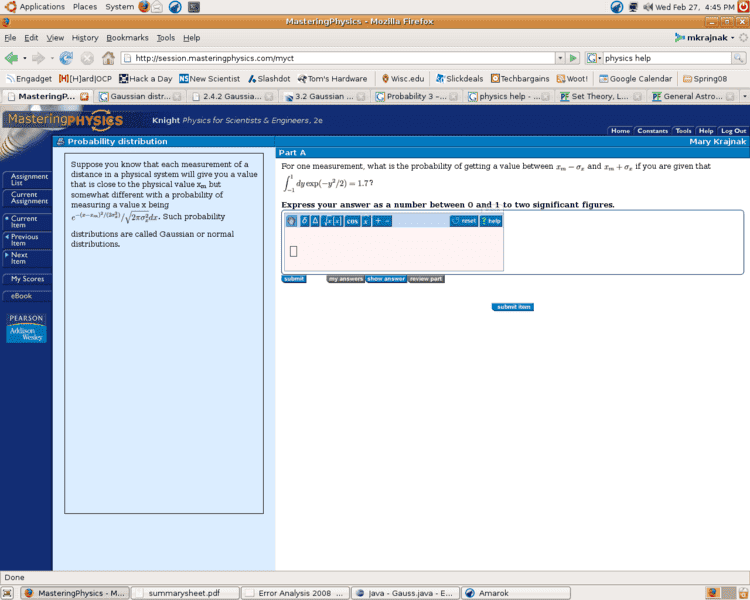Screen dimensions: 750x600
Task: Open the Google Calendar bookmark
Action: point(636,79)
